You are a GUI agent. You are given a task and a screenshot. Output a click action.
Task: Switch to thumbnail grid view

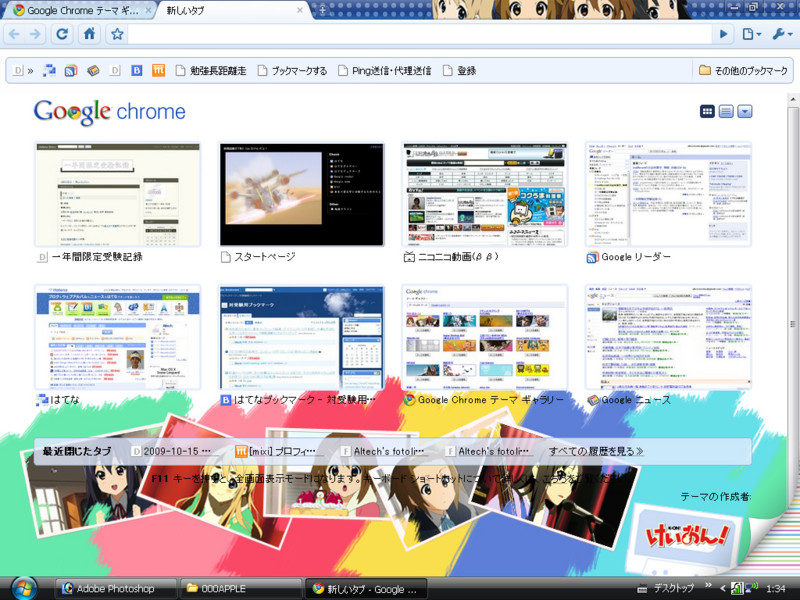coord(707,111)
